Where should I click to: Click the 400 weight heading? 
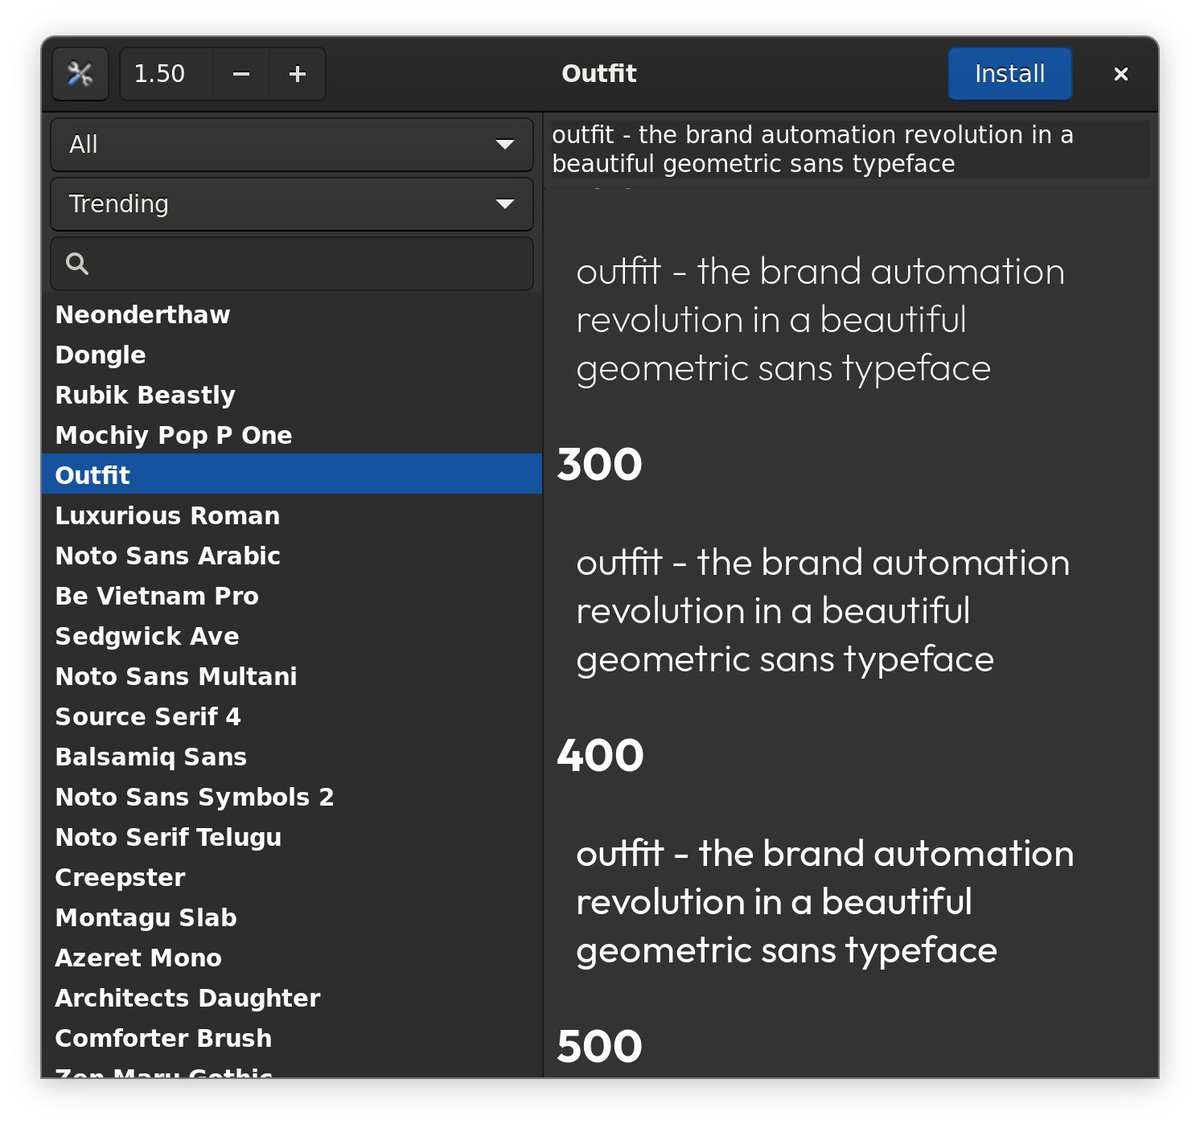click(x=600, y=756)
